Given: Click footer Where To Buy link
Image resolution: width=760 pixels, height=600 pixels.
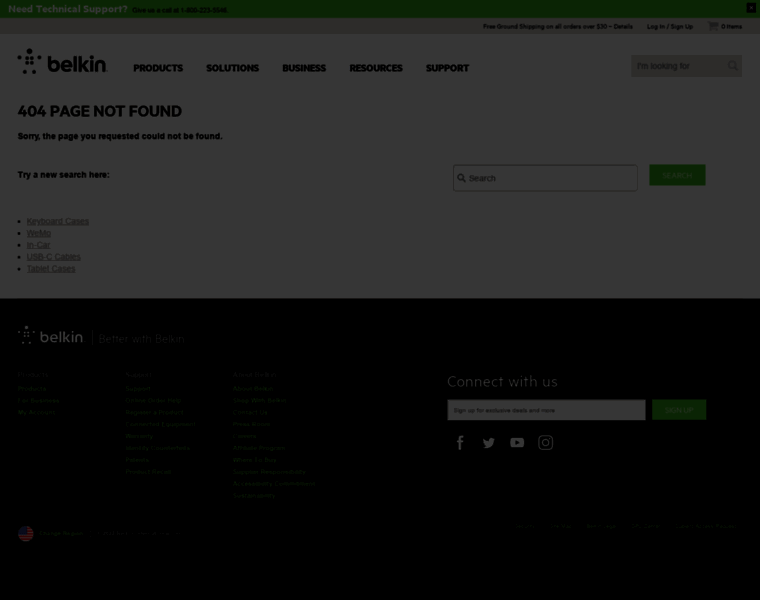Looking at the screenshot, I should click(254, 460).
